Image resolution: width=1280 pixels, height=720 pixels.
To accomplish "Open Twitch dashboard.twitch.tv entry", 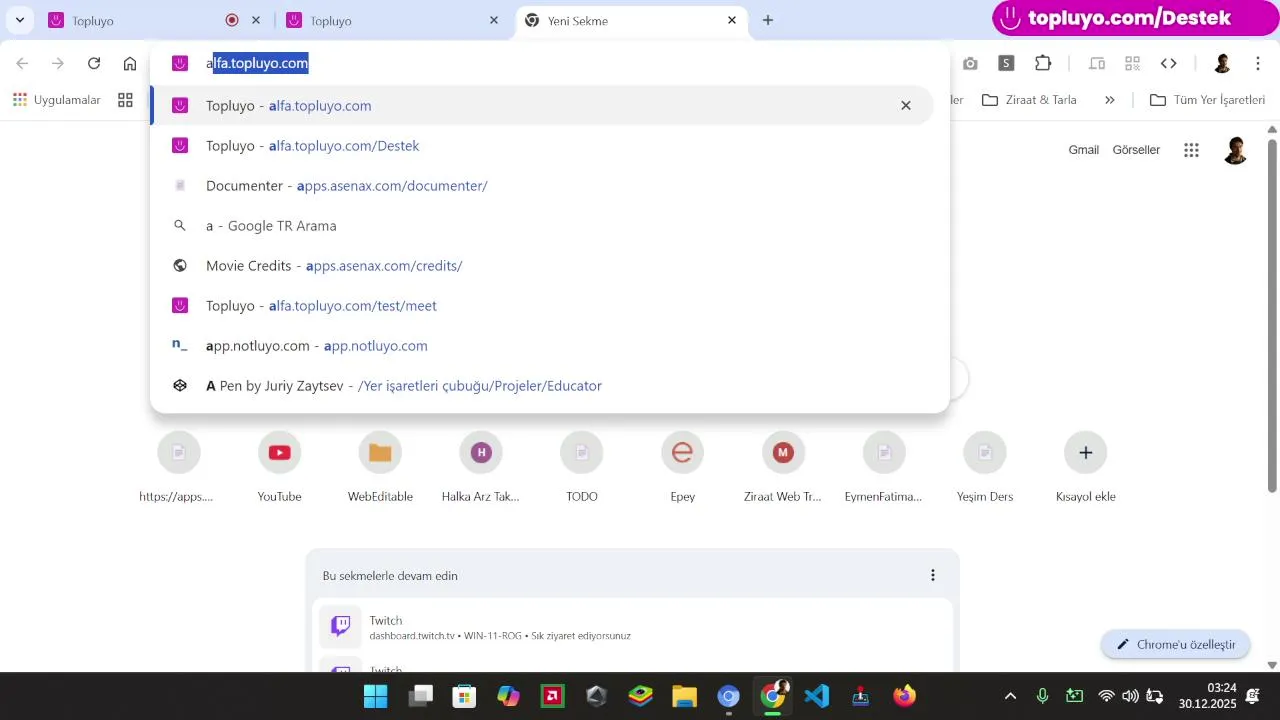I will (x=632, y=627).
